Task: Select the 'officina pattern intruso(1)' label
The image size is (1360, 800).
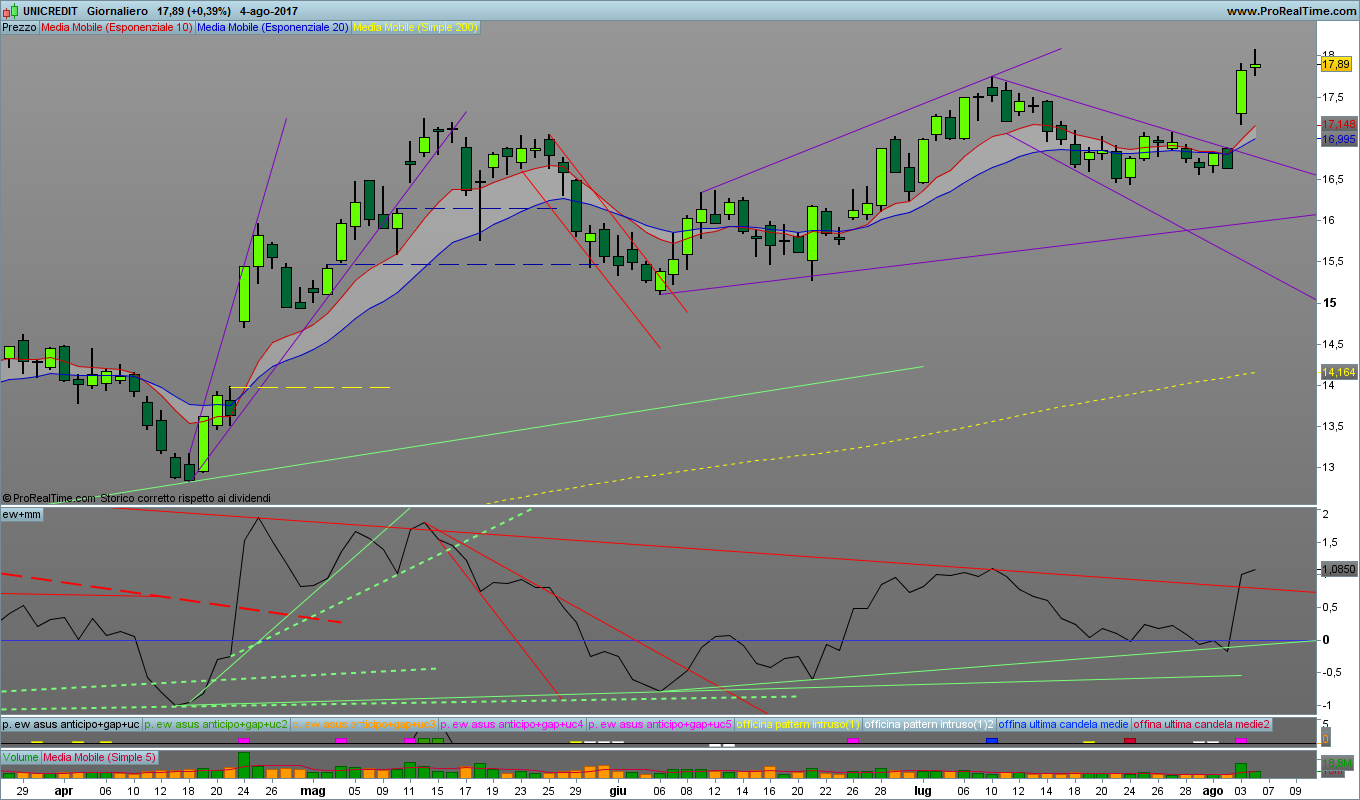Action: tap(798, 723)
